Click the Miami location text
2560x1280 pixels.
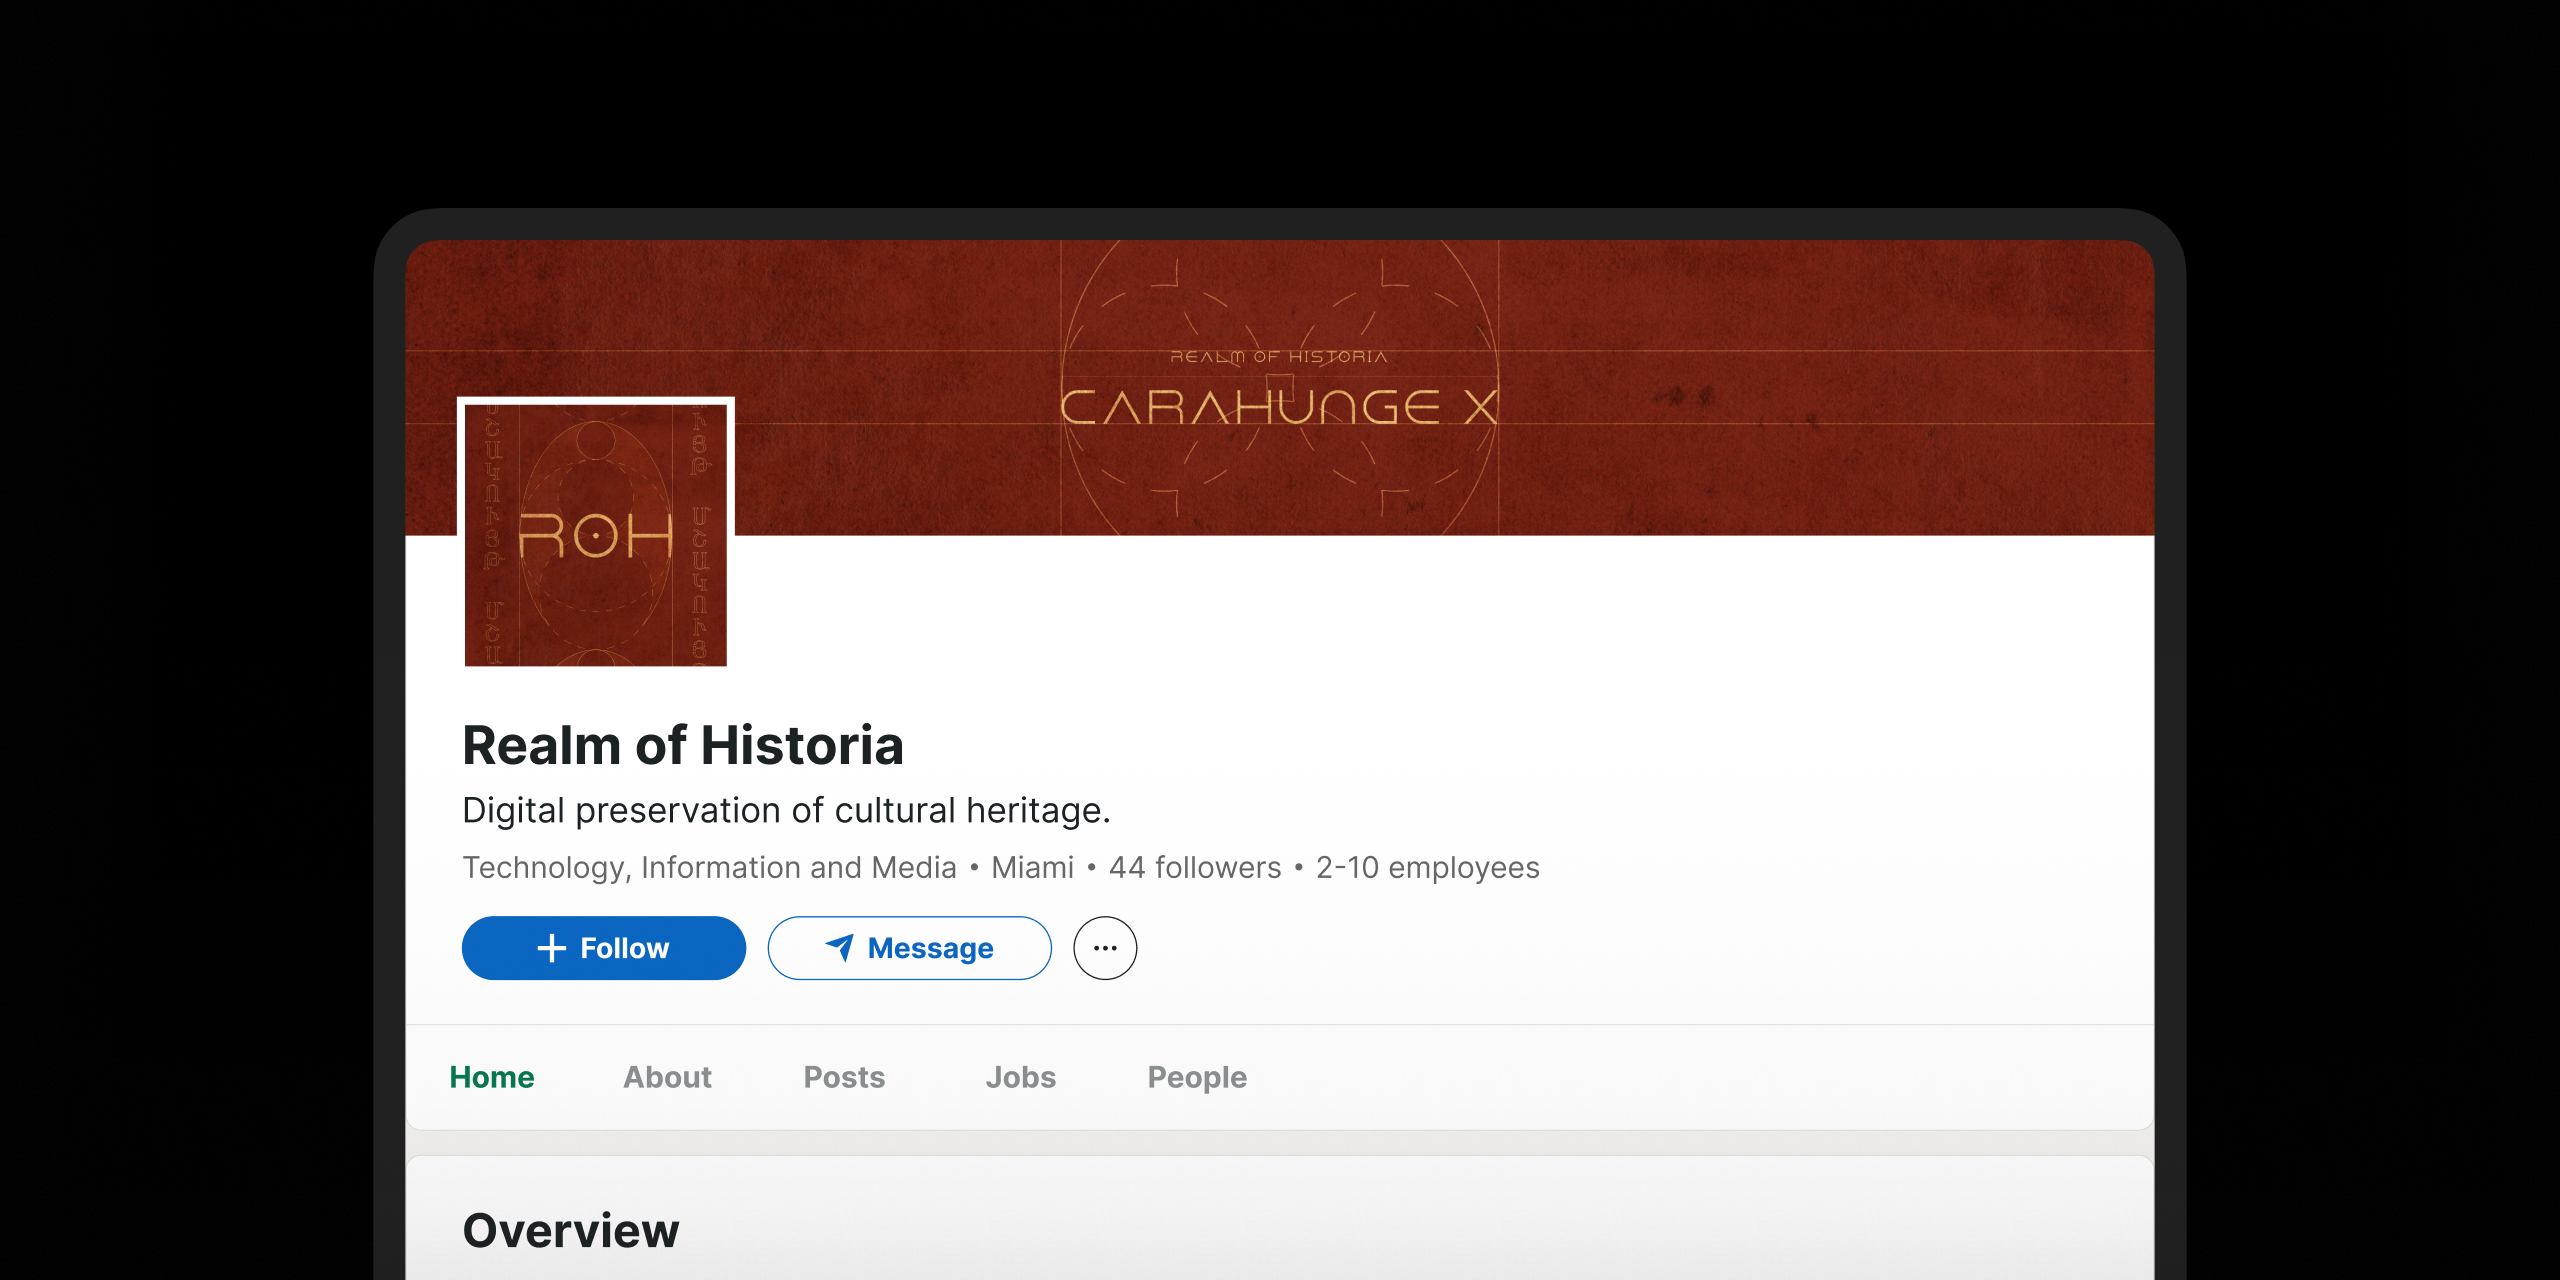(1033, 867)
